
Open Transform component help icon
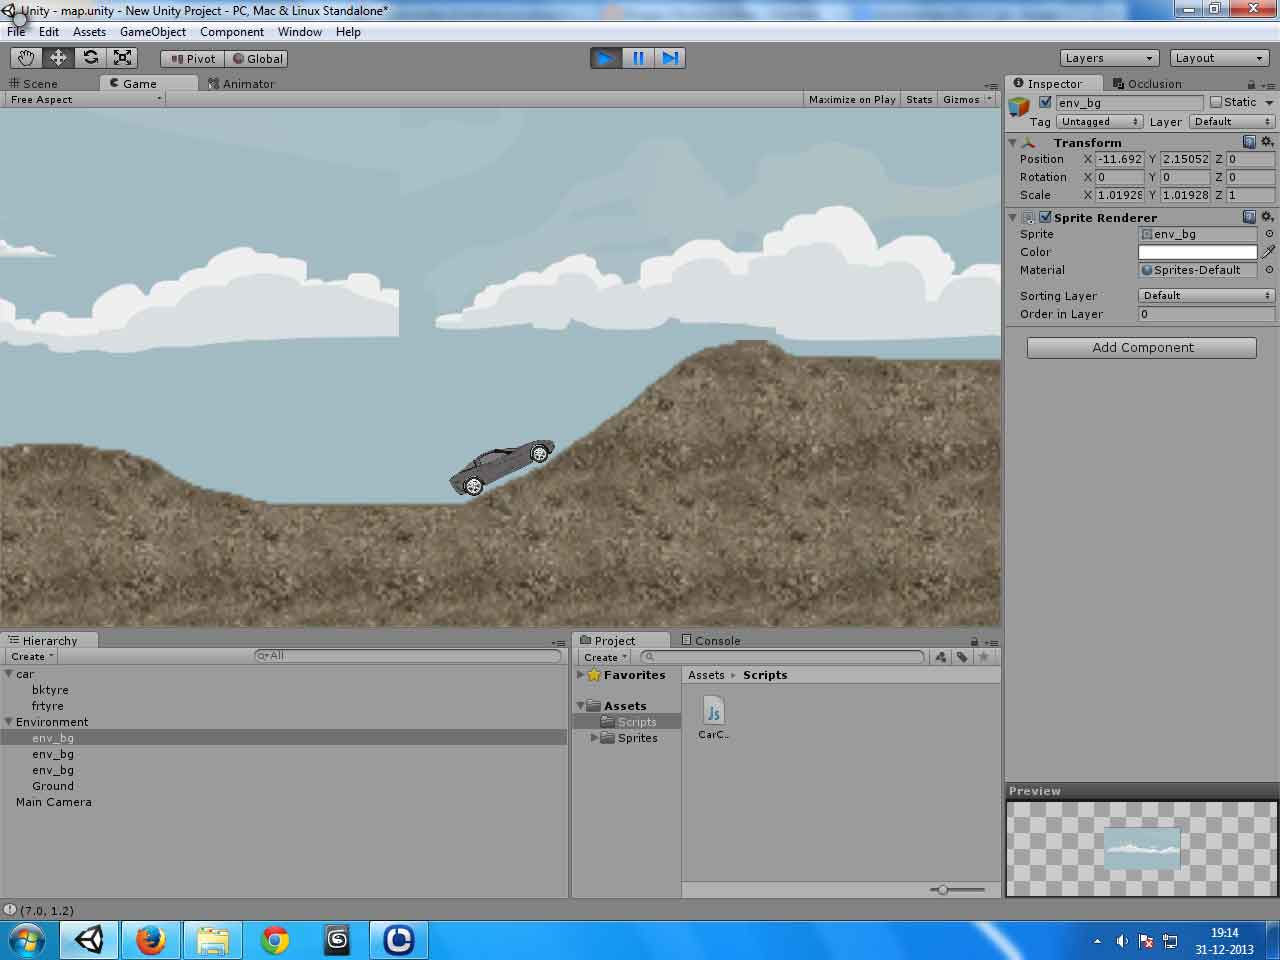[x=1249, y=142]
